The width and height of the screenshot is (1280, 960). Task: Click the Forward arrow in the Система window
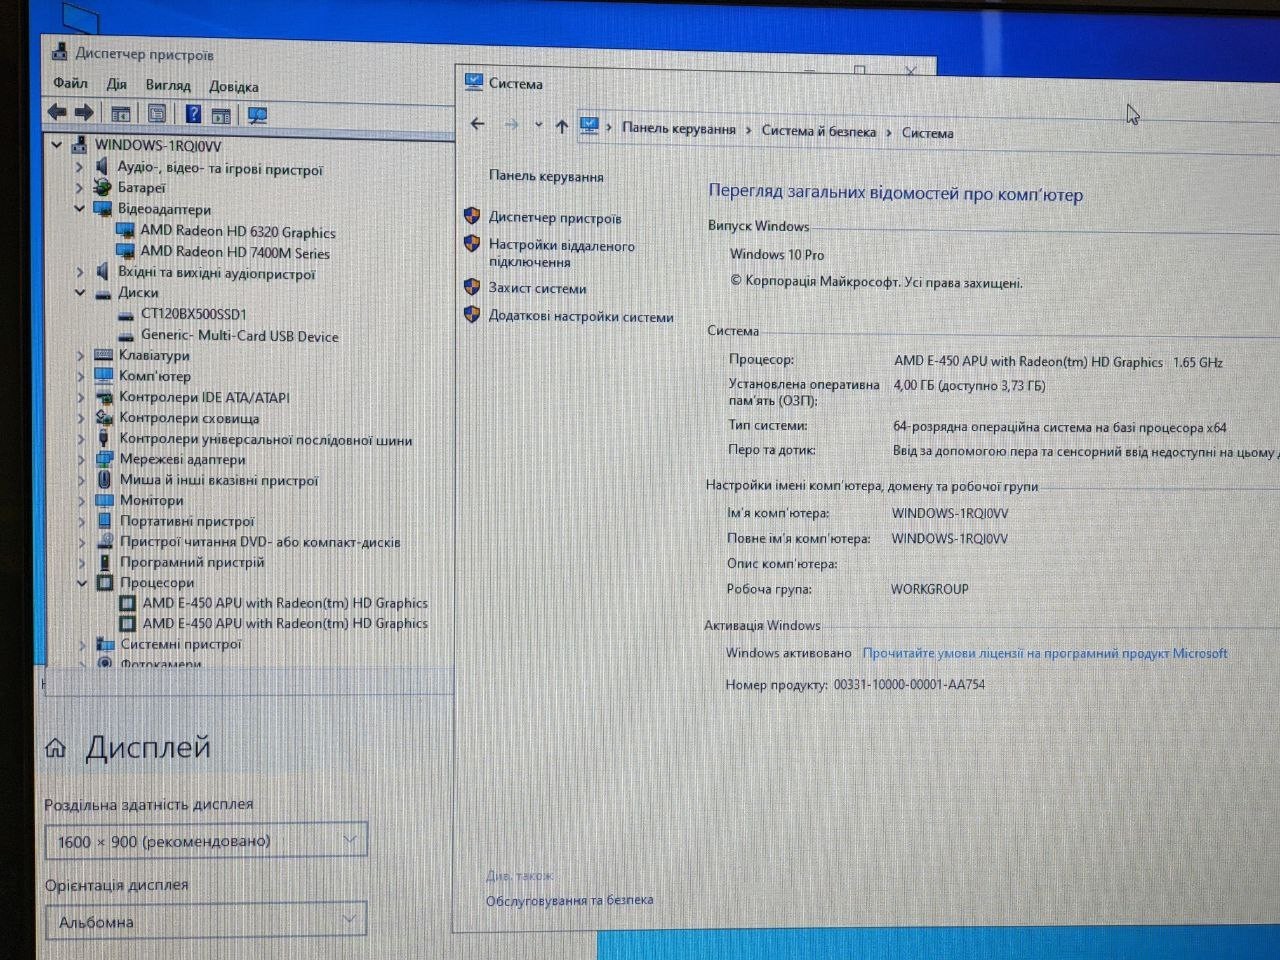(x=511, y=124)
